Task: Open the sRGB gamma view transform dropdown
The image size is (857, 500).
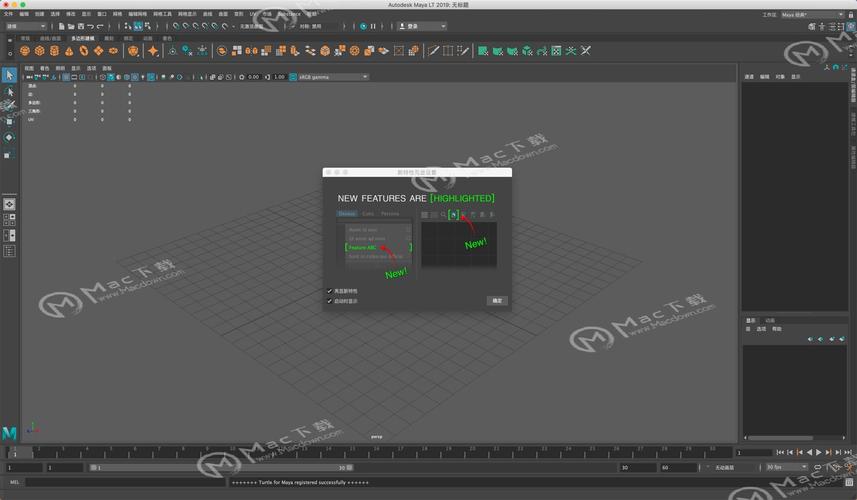Action: tap(333, 77)
